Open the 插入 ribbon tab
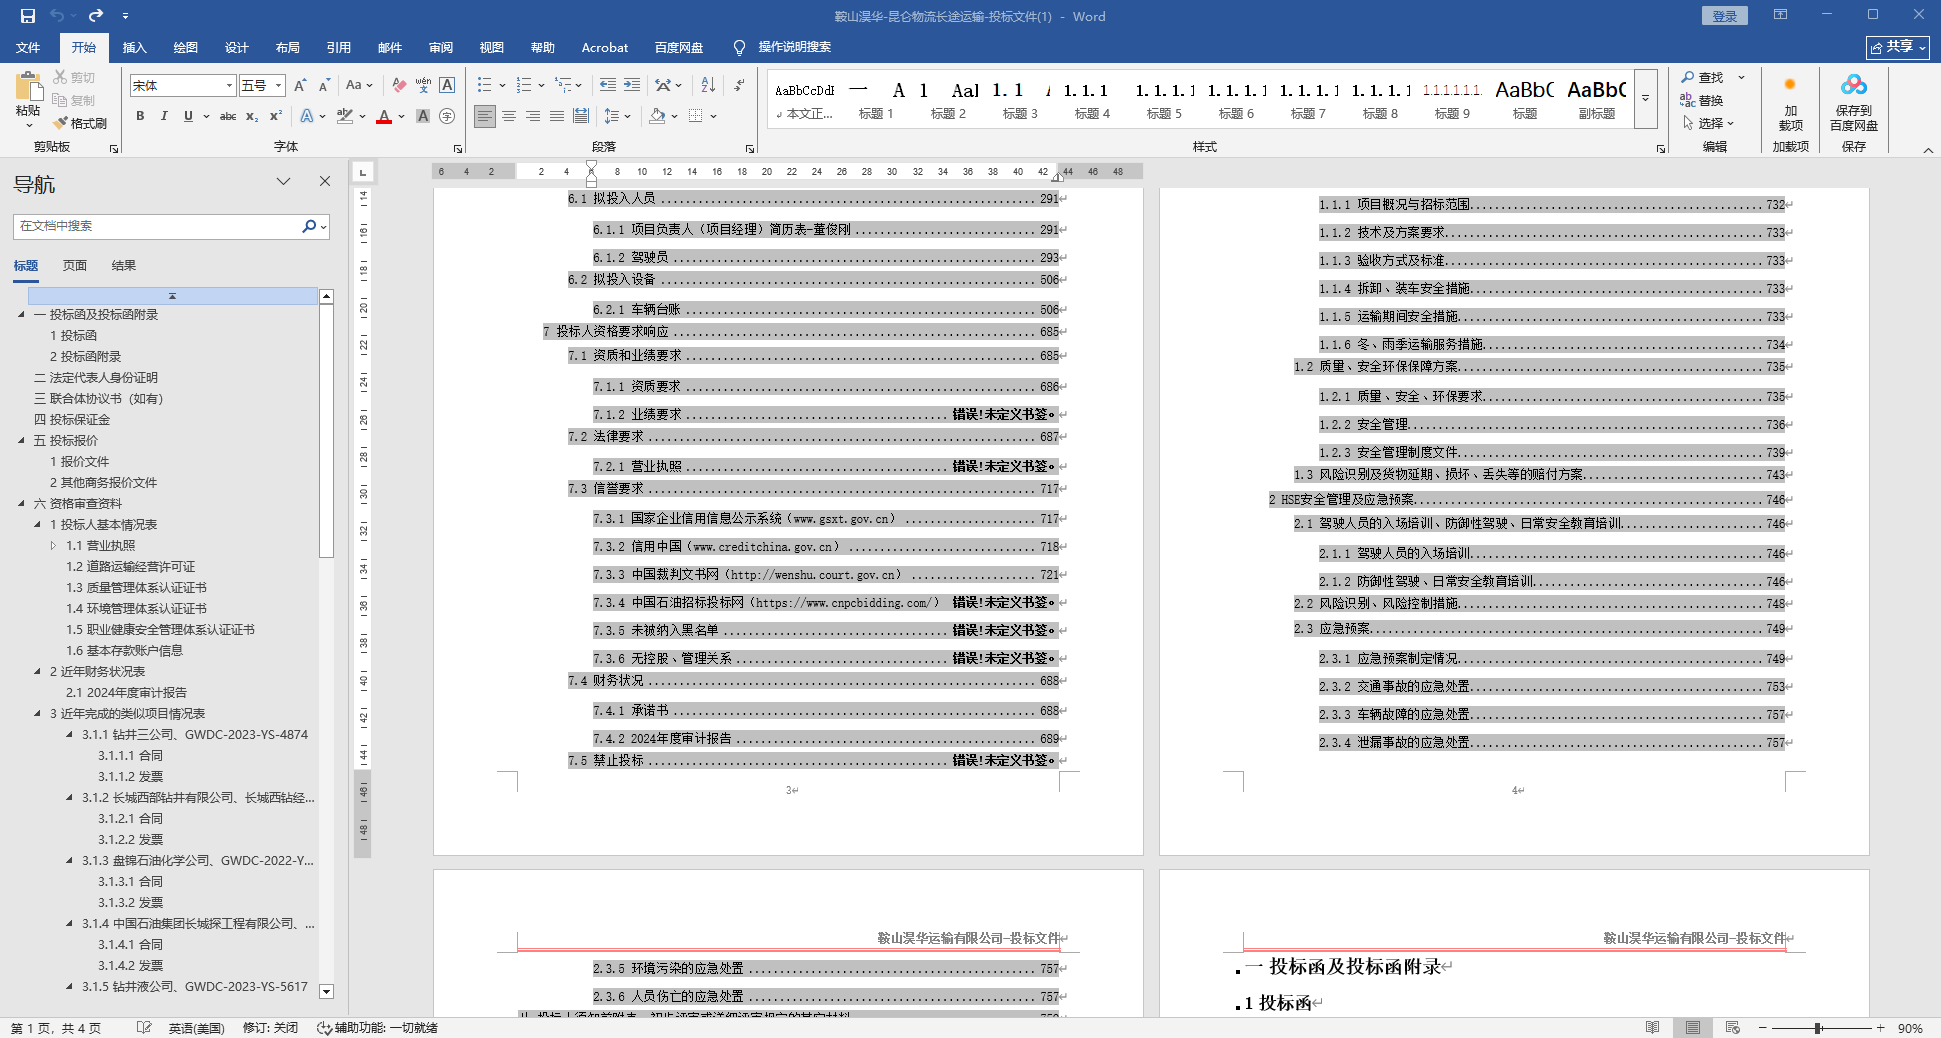The width and height of the screenshot is (1941, 1038). [x=134, y=47]
